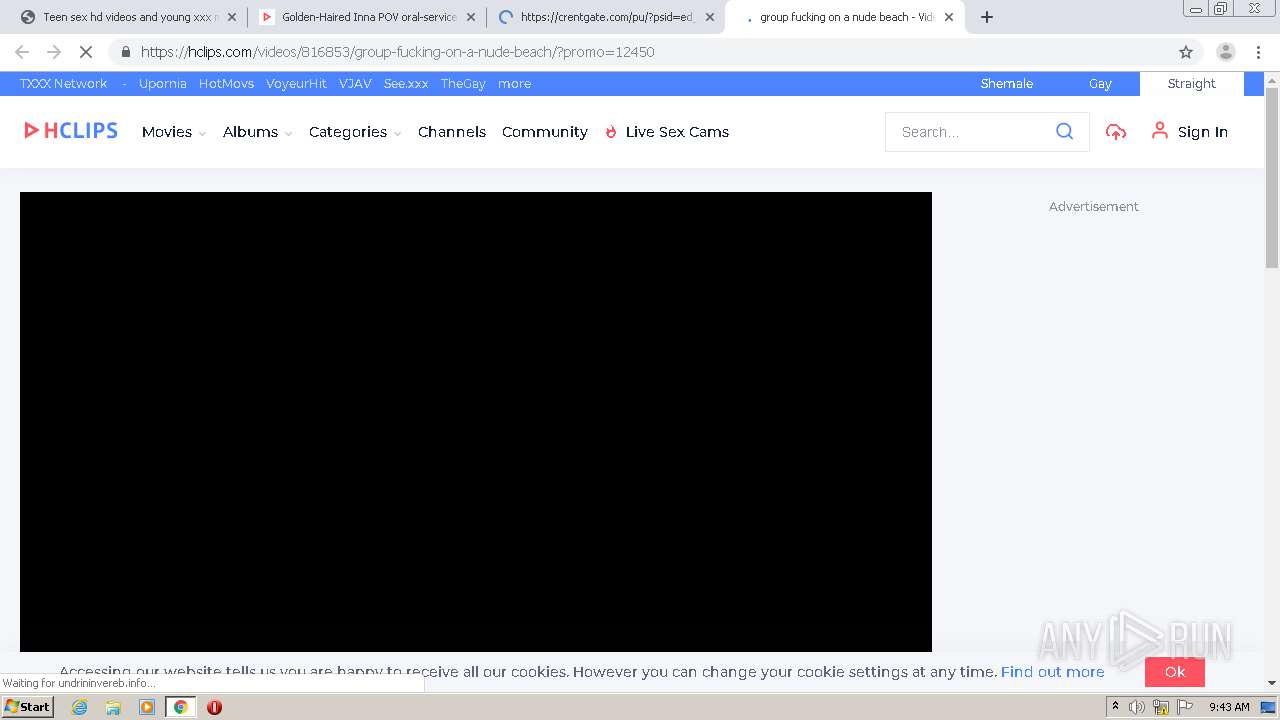Click the page vertical scrollbar thumb
Image resolution: width=1280 pixels, height=720 pixels.
(x=1272, y=178)
